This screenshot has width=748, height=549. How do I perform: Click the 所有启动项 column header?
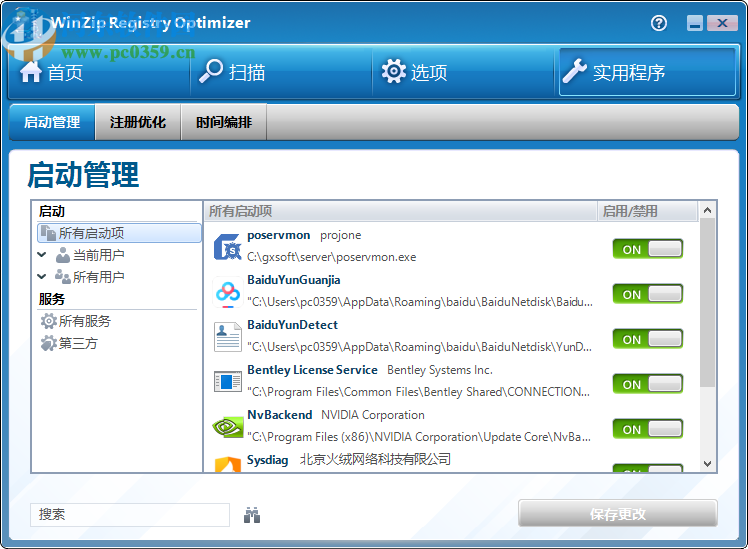[400, 211]
